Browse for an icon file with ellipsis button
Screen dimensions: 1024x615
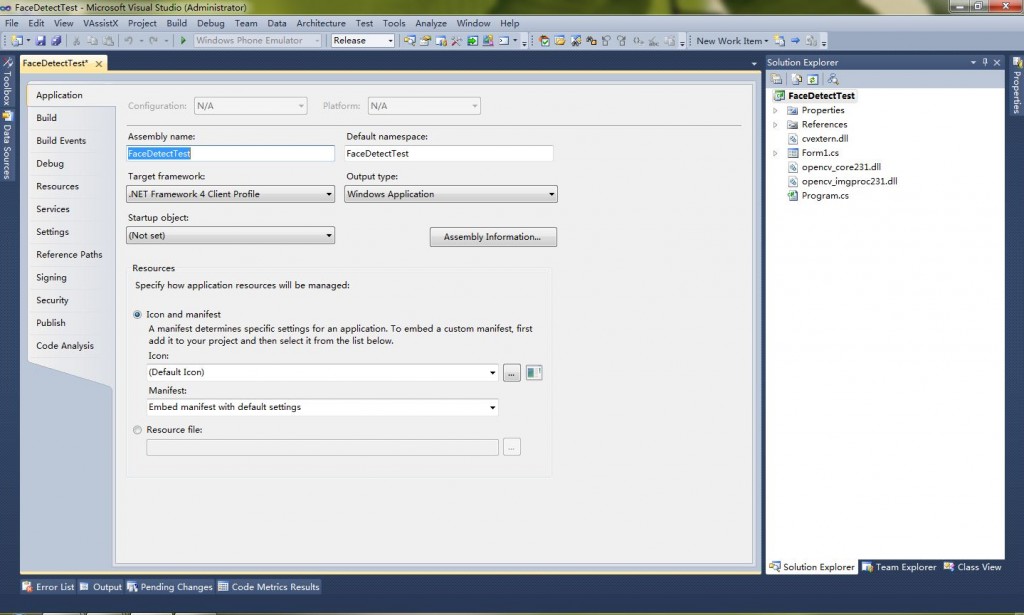511,373
